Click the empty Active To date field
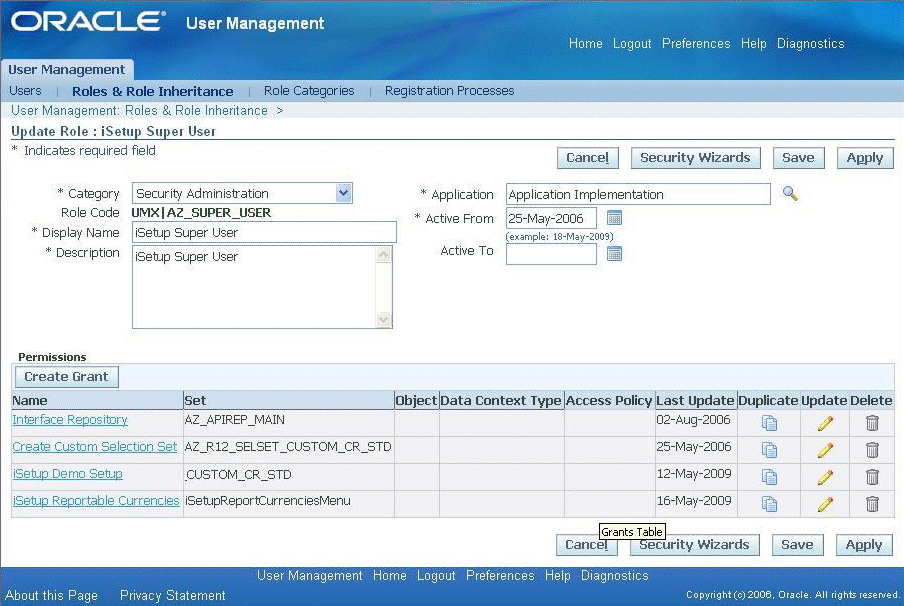The height and width of the screenshot is (606, 904). pyautogui.click(x=551, y=254)
